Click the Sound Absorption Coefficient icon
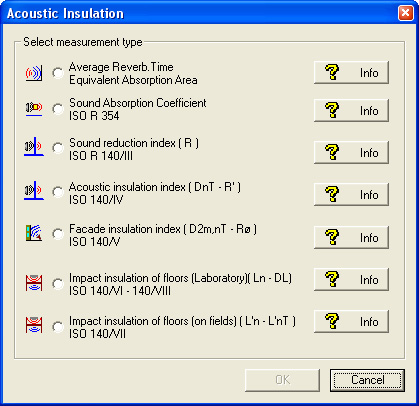This screenshot has width=419, height=406. (34, 109)
